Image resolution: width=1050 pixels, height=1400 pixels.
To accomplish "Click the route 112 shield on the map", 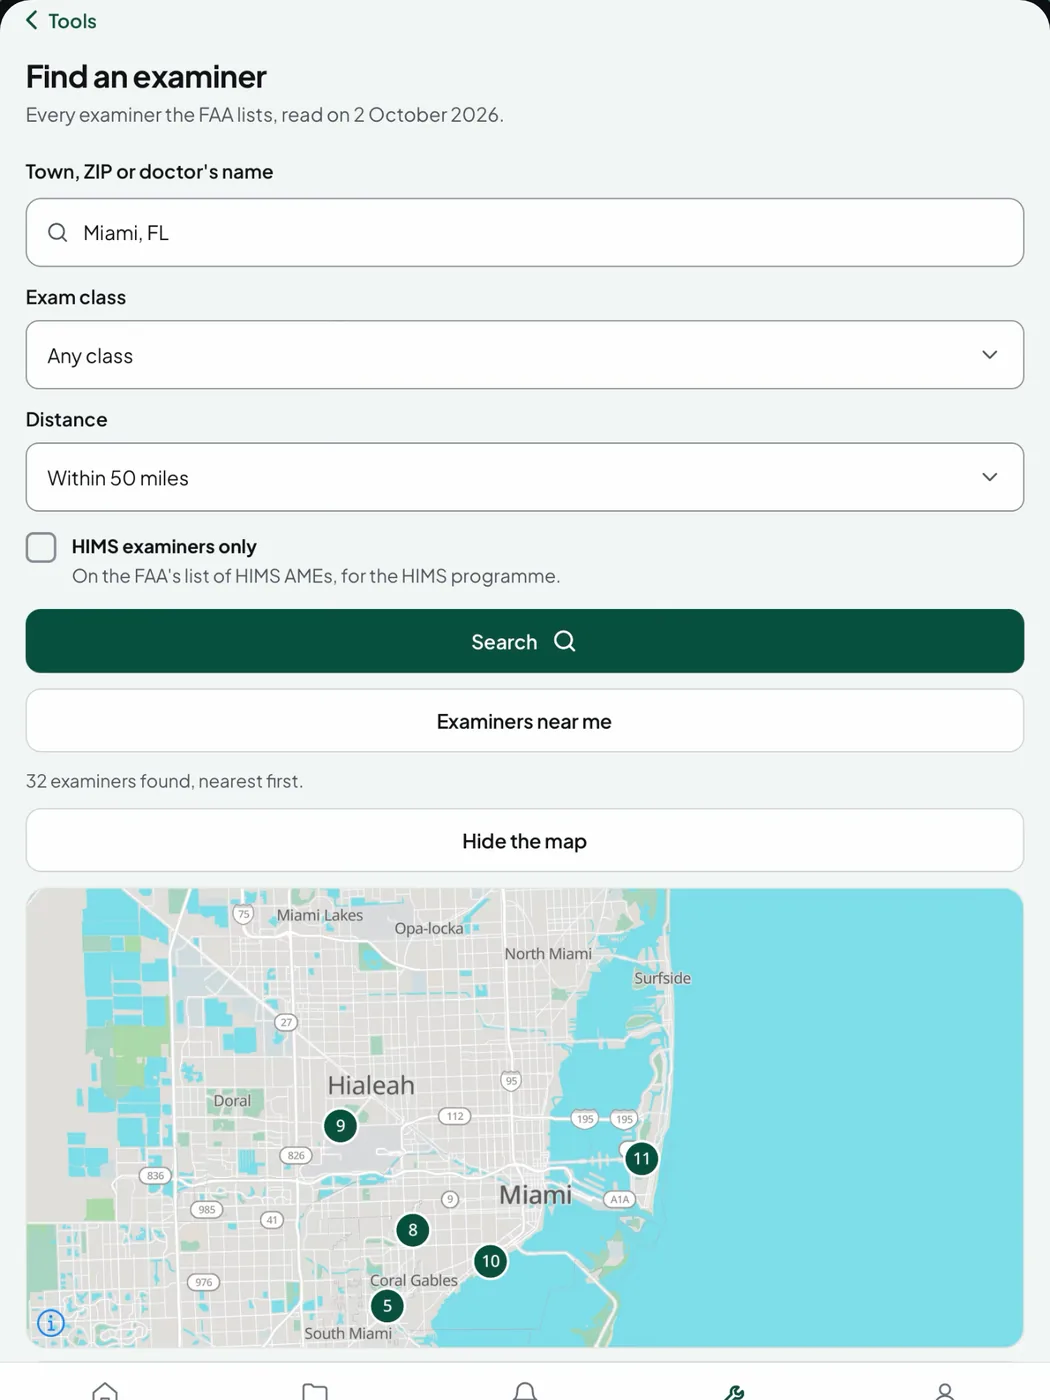I will (455, 1116).
